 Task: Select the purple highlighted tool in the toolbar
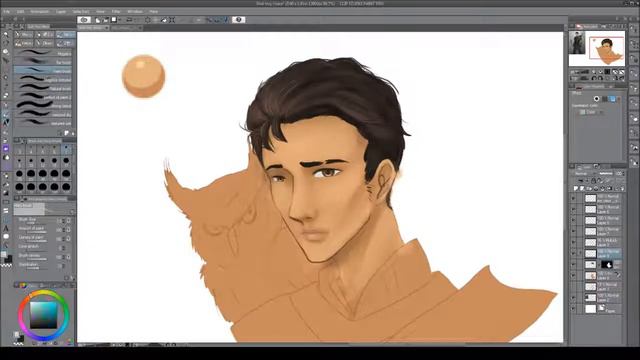click(6, 149)
